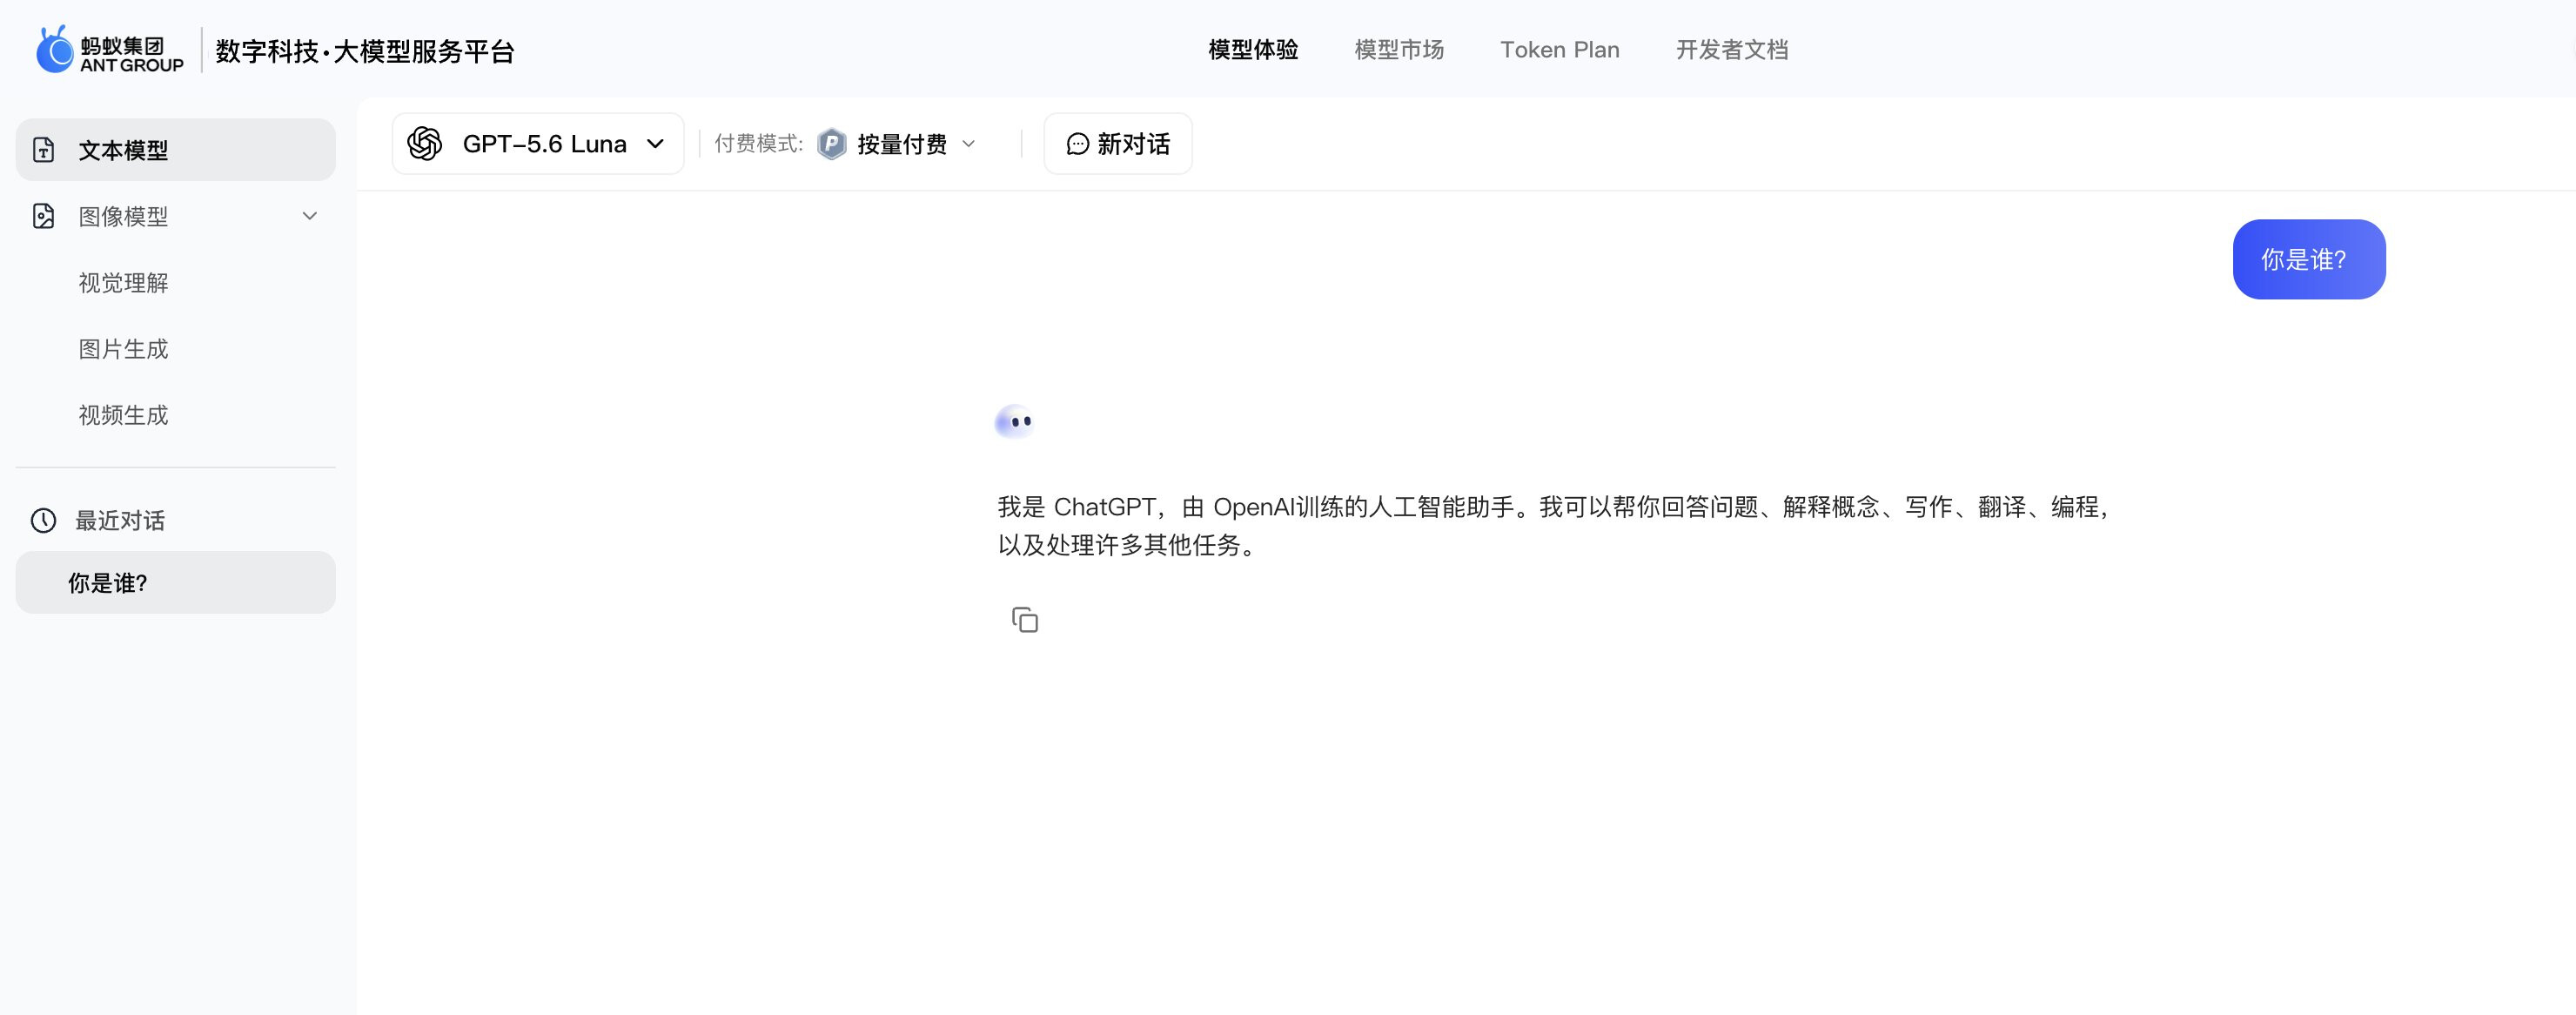Click the 付费模式 label
Screen dimensions: 2576x1015
tap(759, 144)
